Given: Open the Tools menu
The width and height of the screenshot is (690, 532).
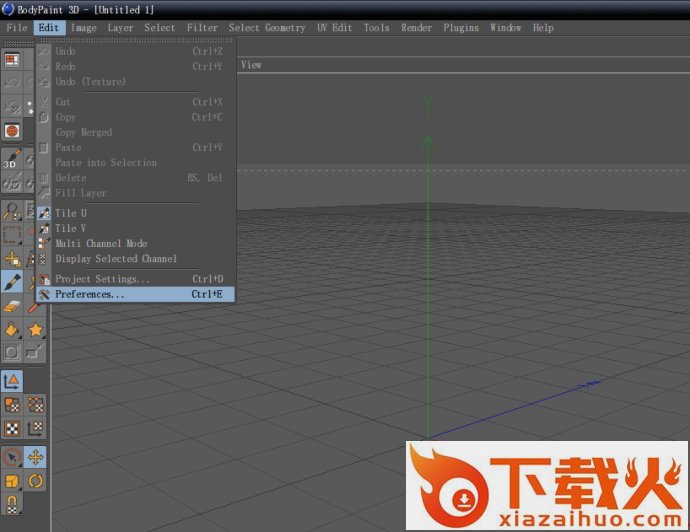Looking at the screenshot, I should point(376,28).
